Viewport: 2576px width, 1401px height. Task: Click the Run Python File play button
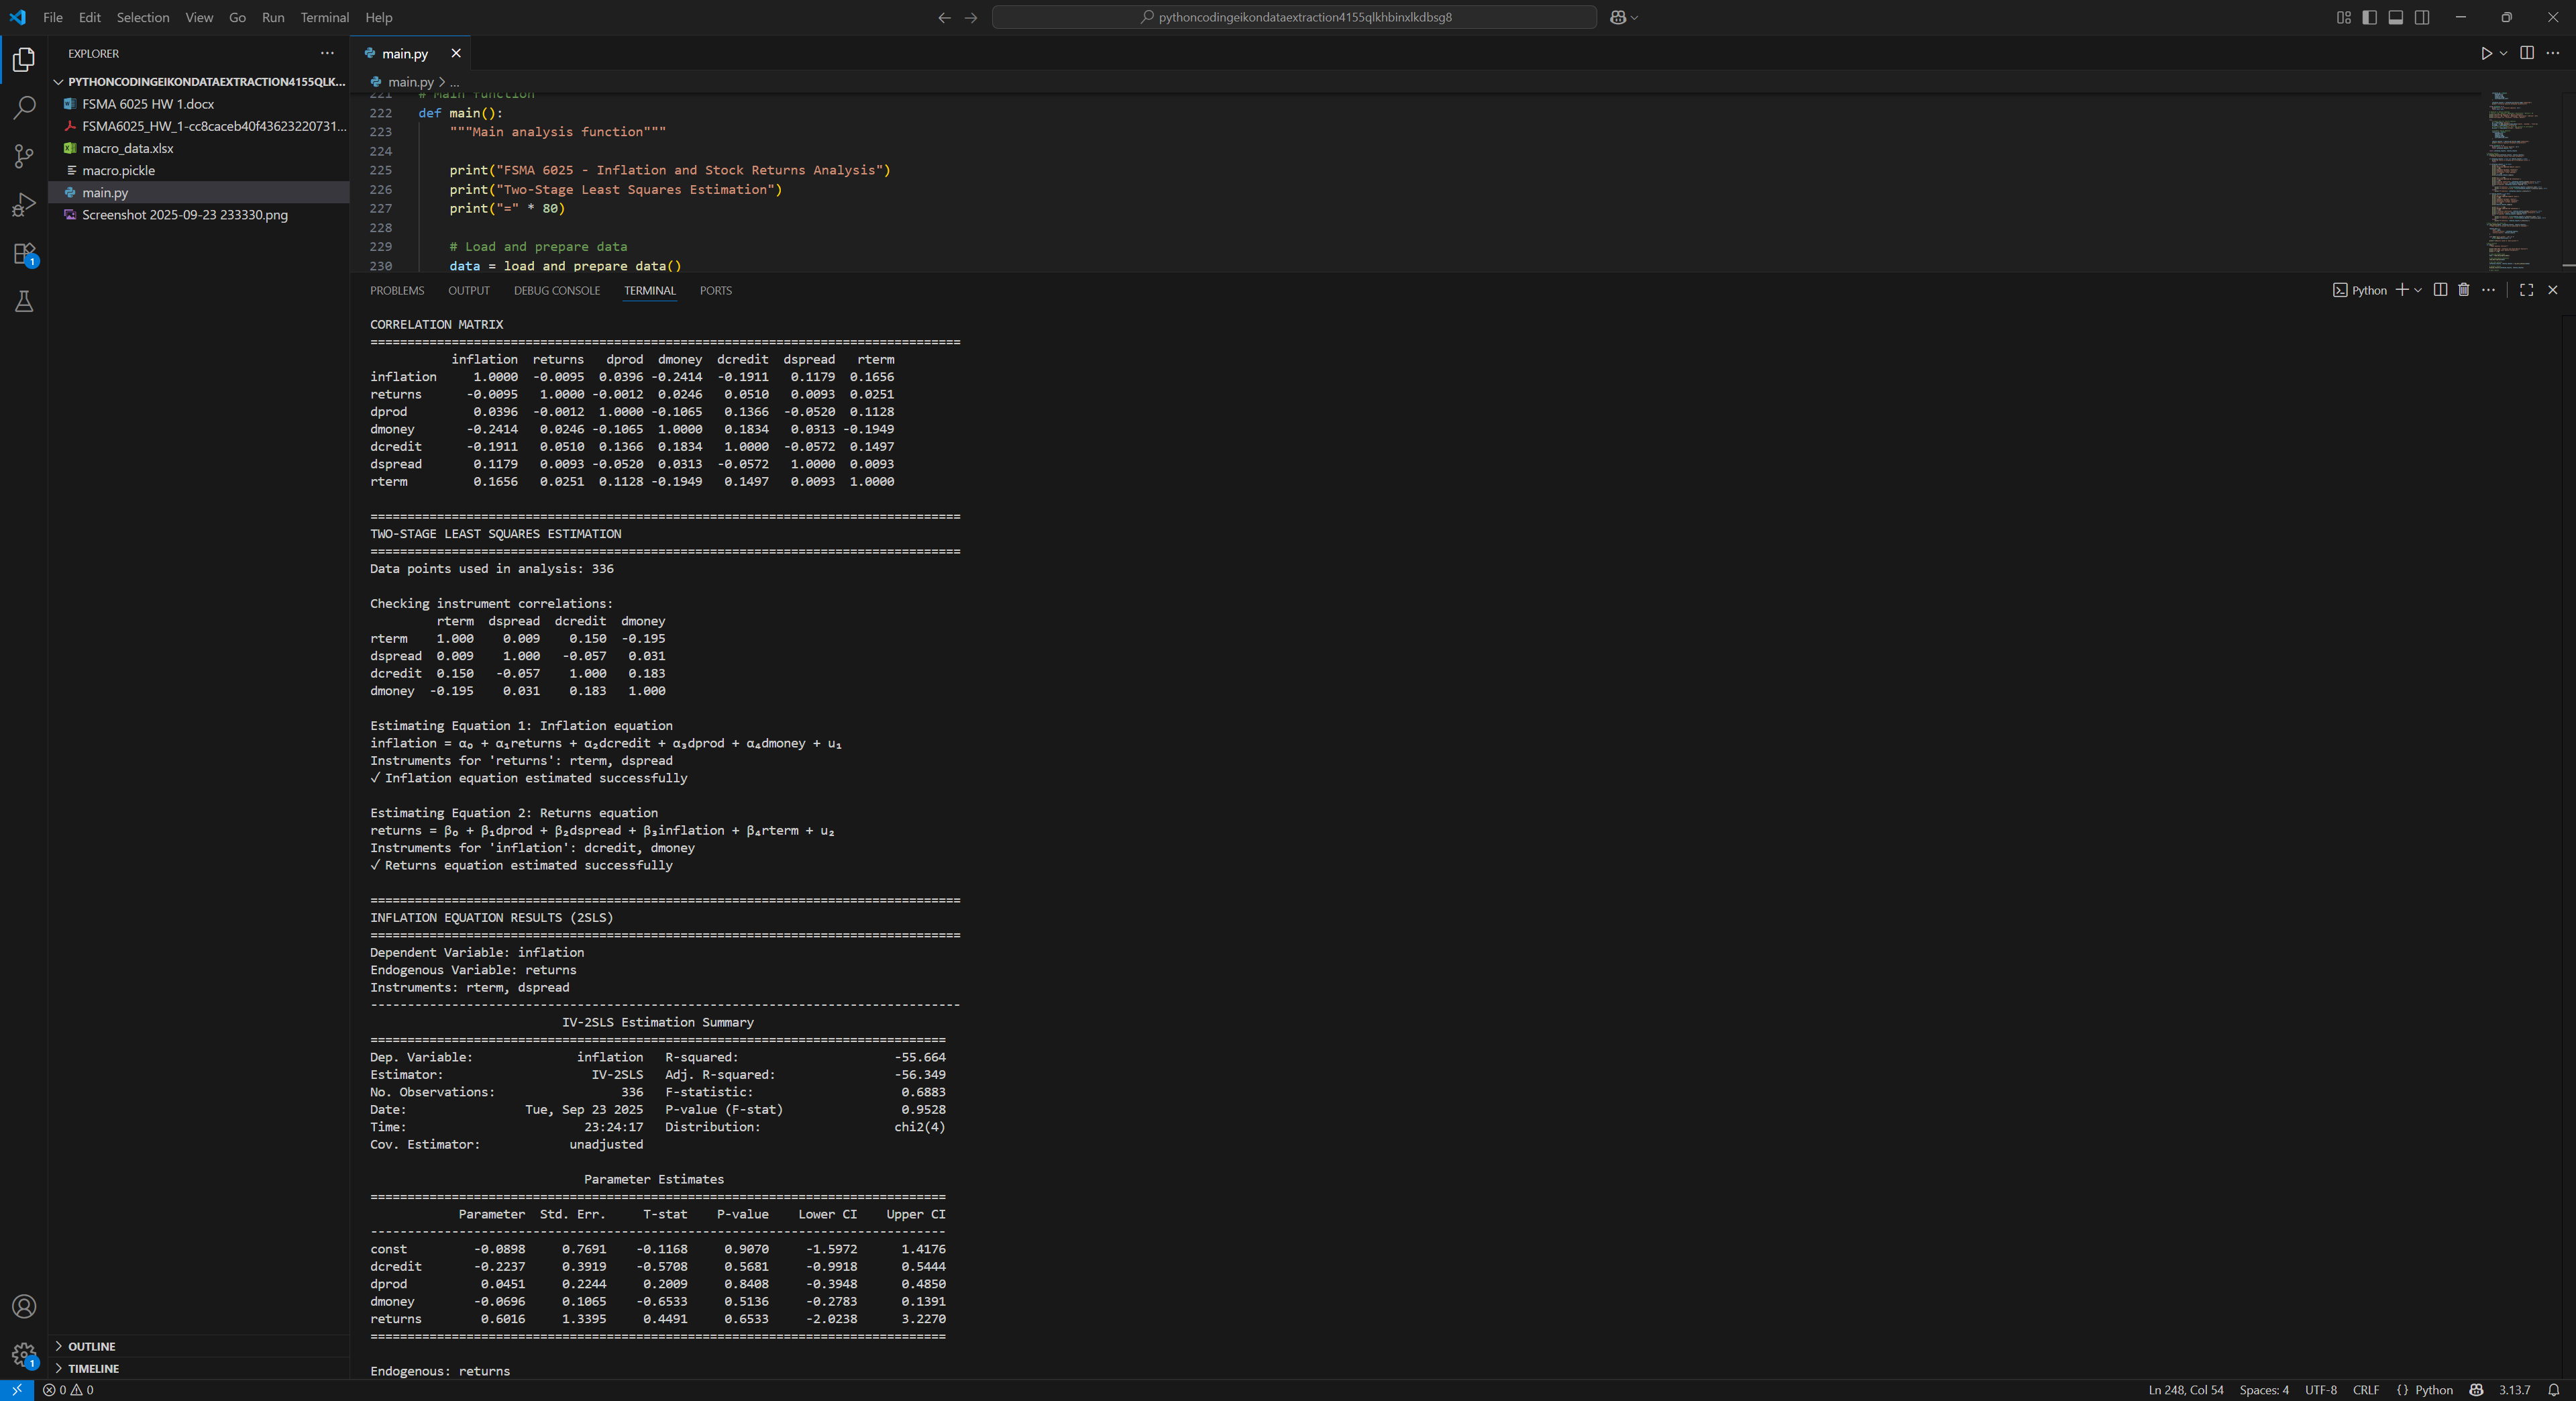click(2485, 53)
